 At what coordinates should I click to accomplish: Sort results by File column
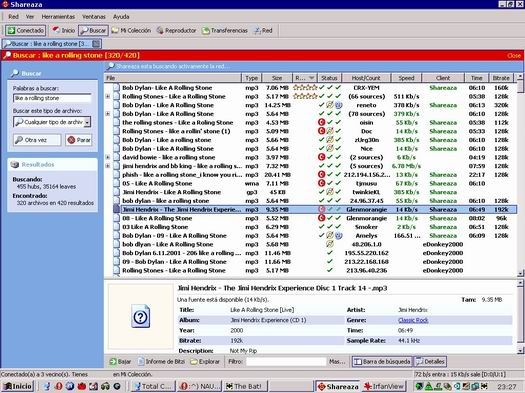click(173, 78)
